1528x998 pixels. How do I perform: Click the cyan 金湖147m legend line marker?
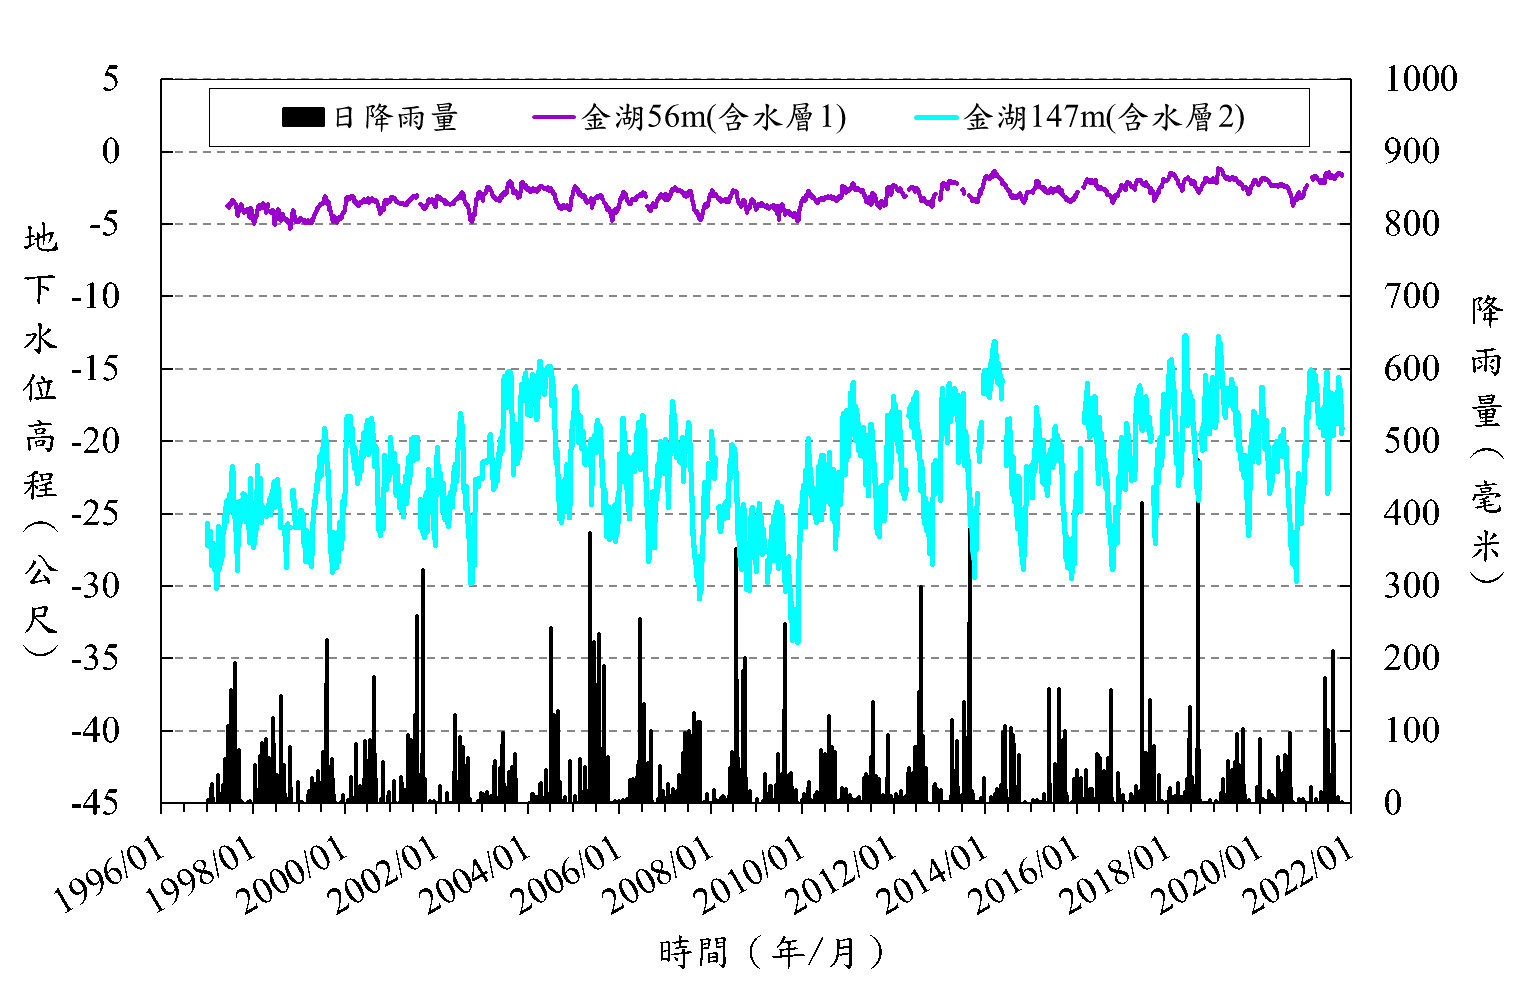937,118
